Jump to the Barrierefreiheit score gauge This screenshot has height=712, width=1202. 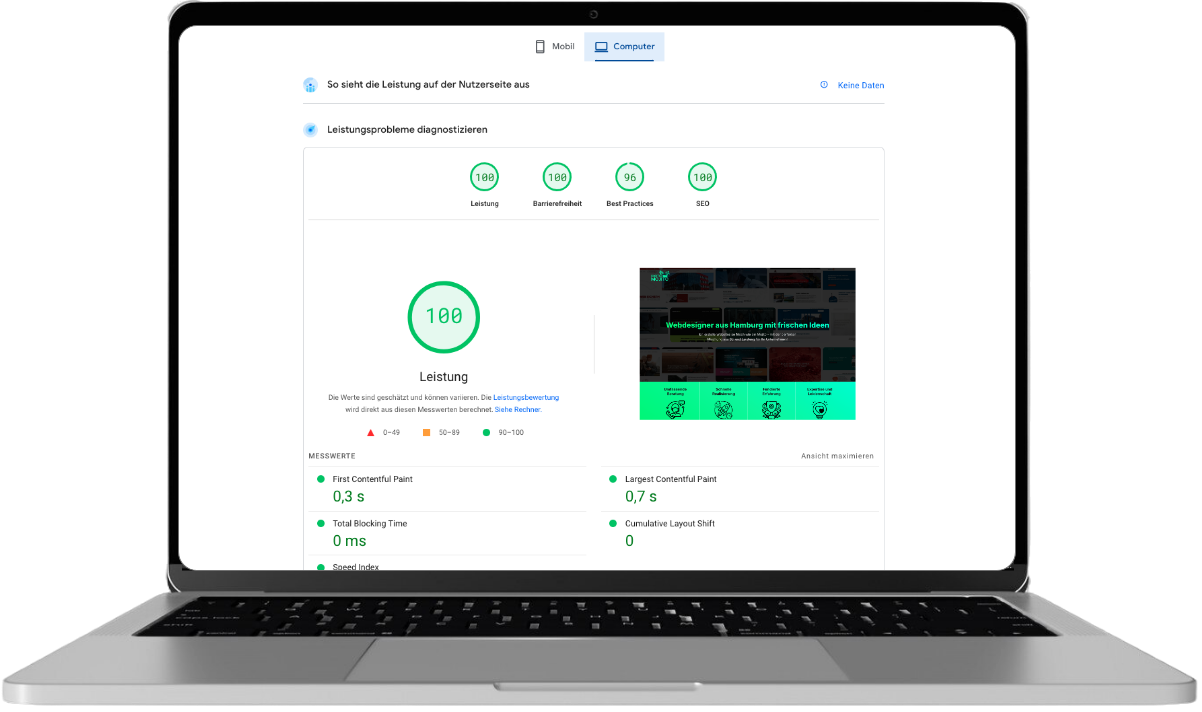pos(557,178)
